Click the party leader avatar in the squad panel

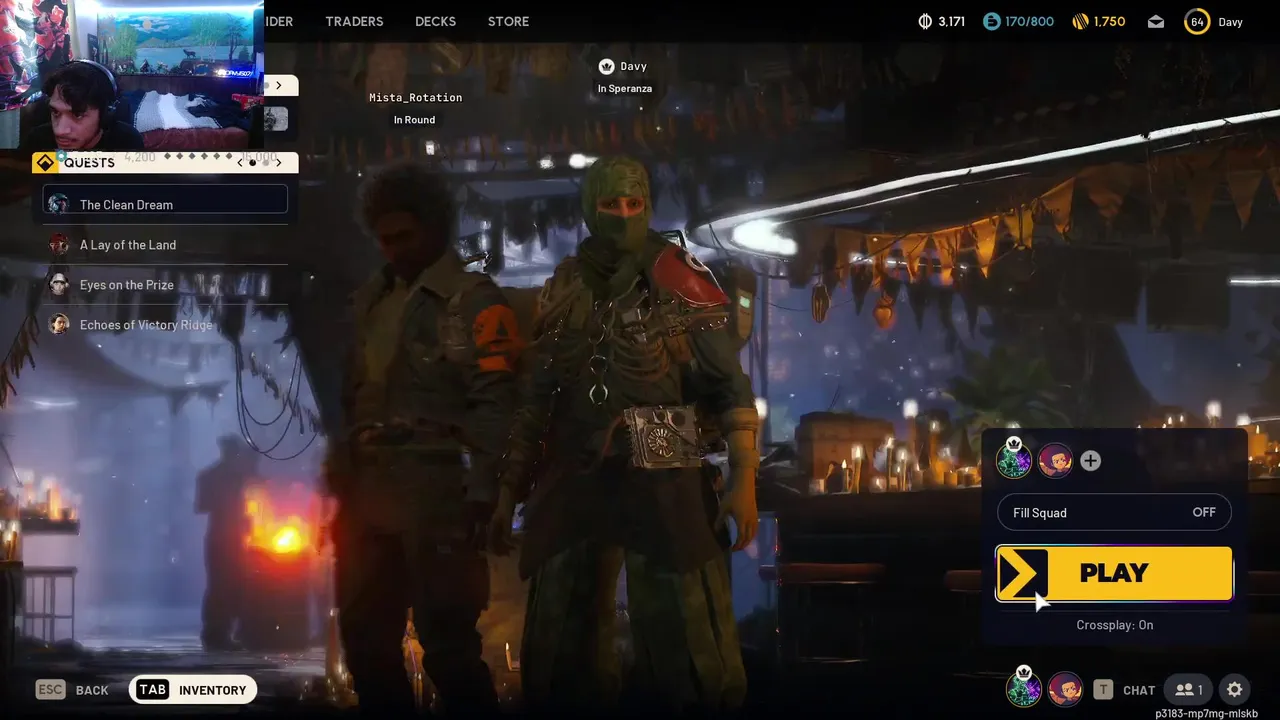(1014, 460)
